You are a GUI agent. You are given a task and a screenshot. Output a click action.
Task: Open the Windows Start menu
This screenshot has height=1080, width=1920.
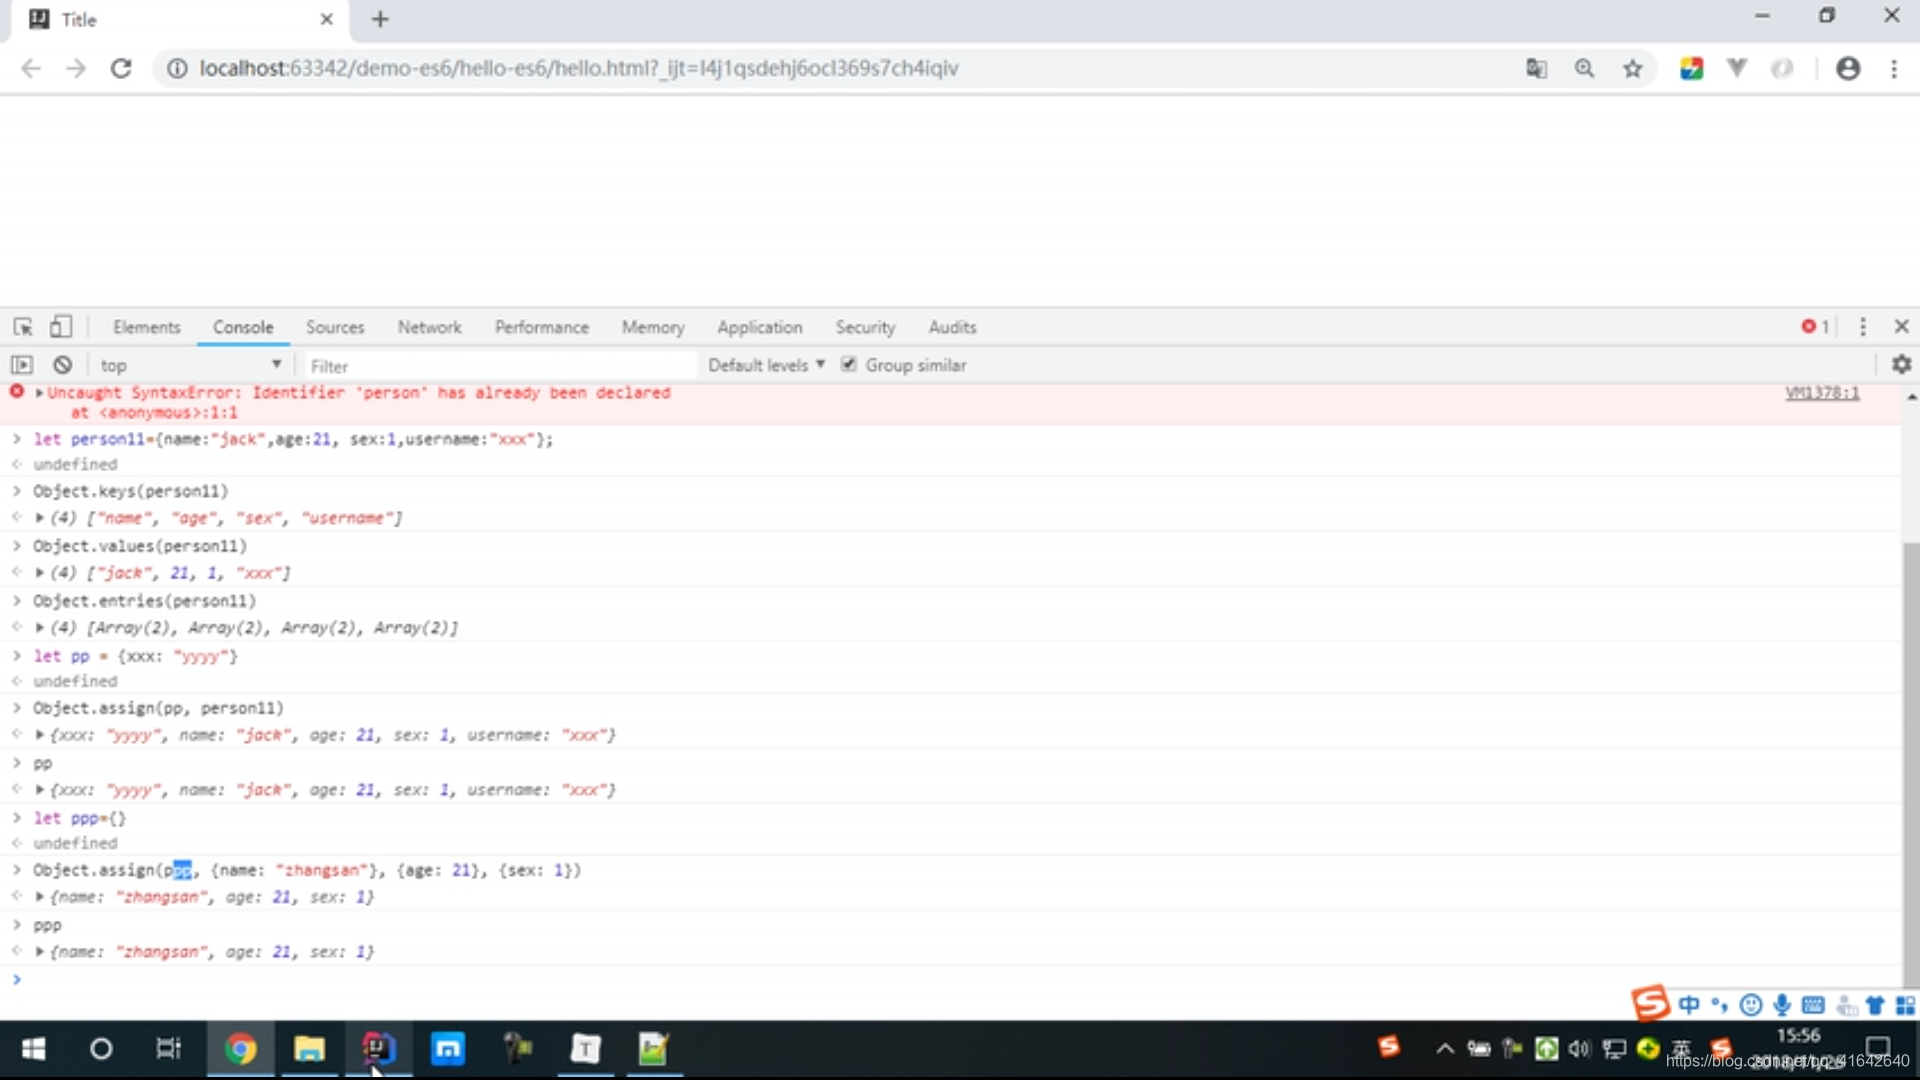(x=33, y=1049)
